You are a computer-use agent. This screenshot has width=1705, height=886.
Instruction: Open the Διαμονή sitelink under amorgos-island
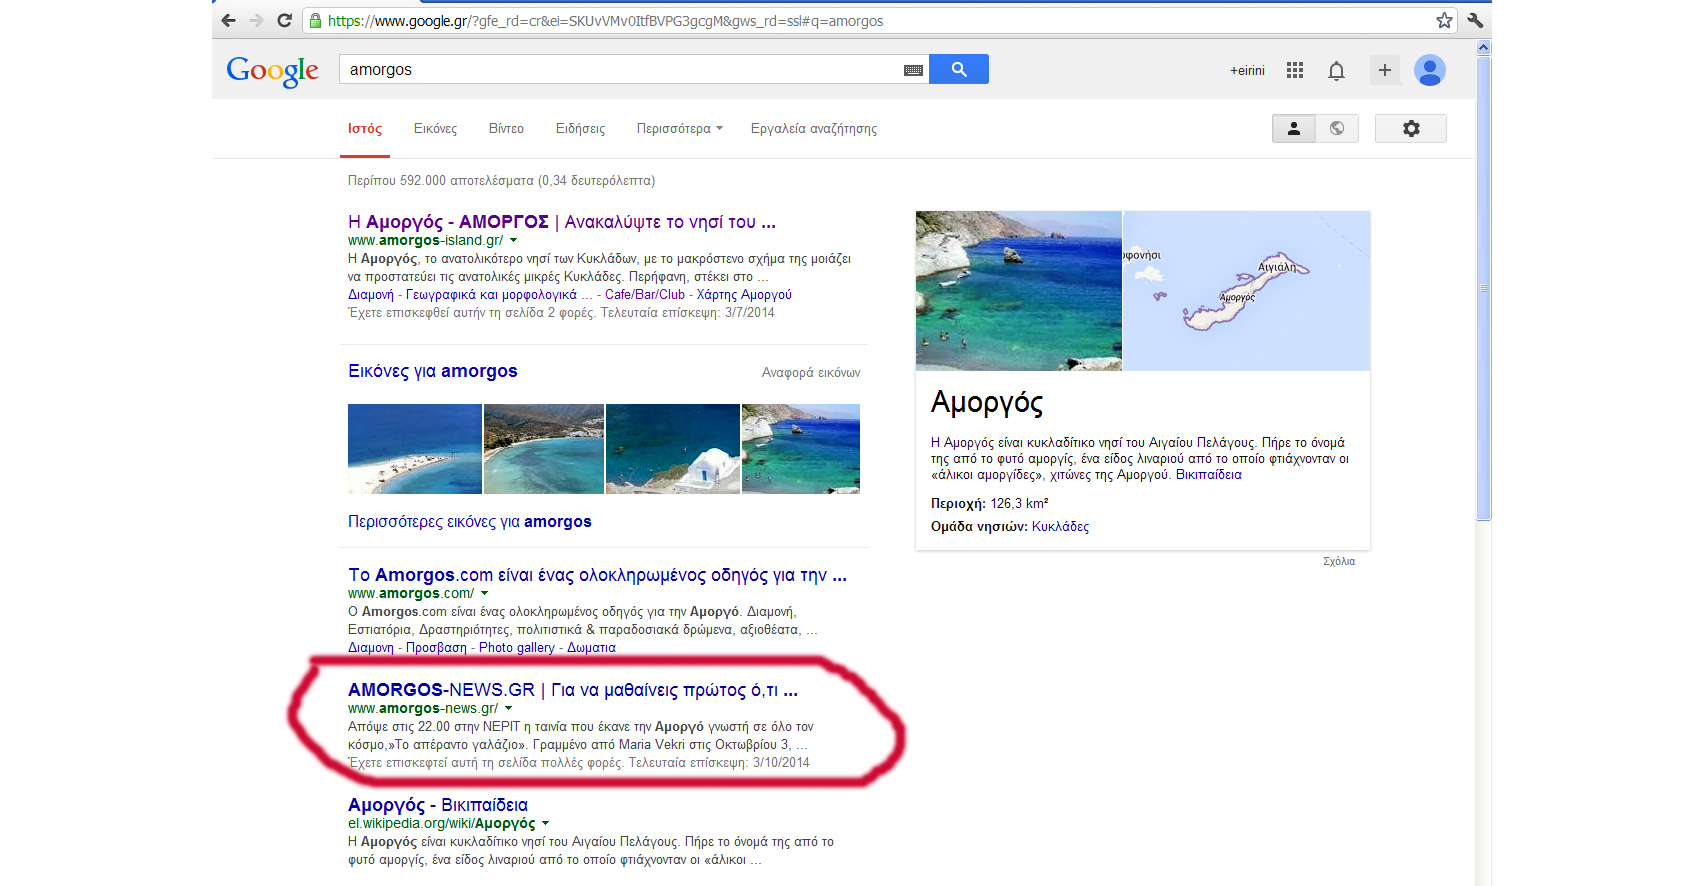coord(371,294)
